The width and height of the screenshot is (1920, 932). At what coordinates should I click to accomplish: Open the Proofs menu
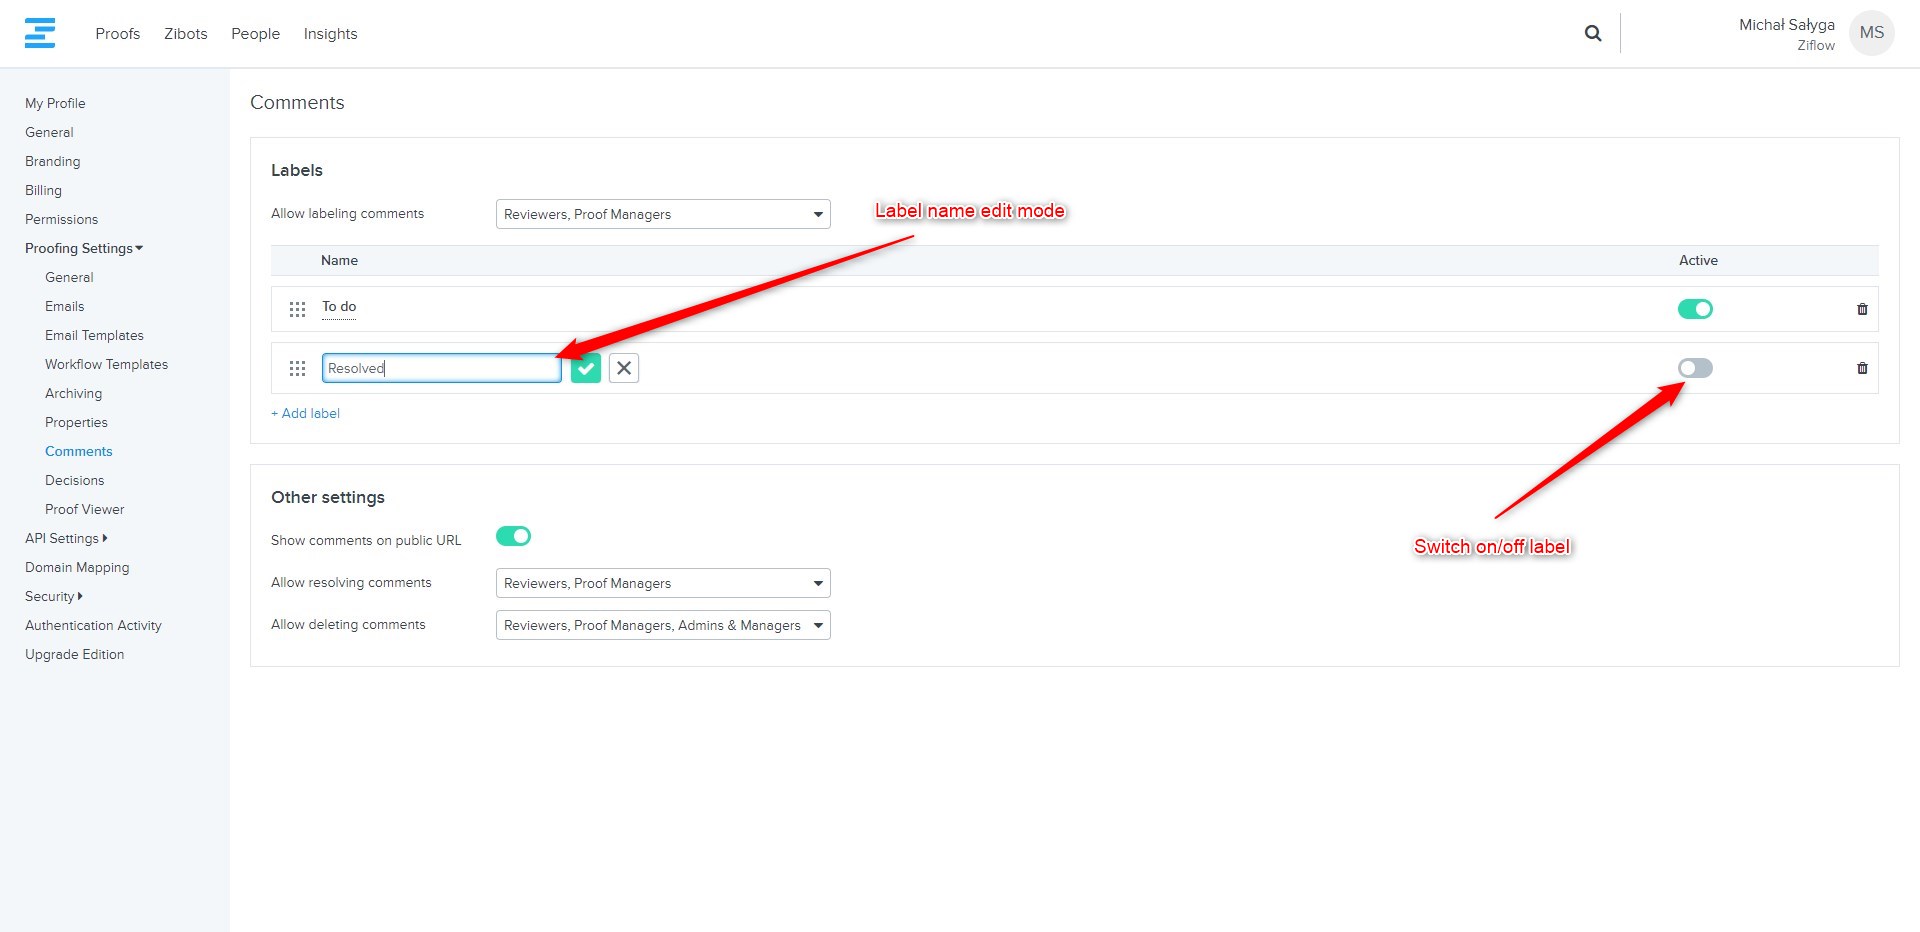click(x=117, y=34)
